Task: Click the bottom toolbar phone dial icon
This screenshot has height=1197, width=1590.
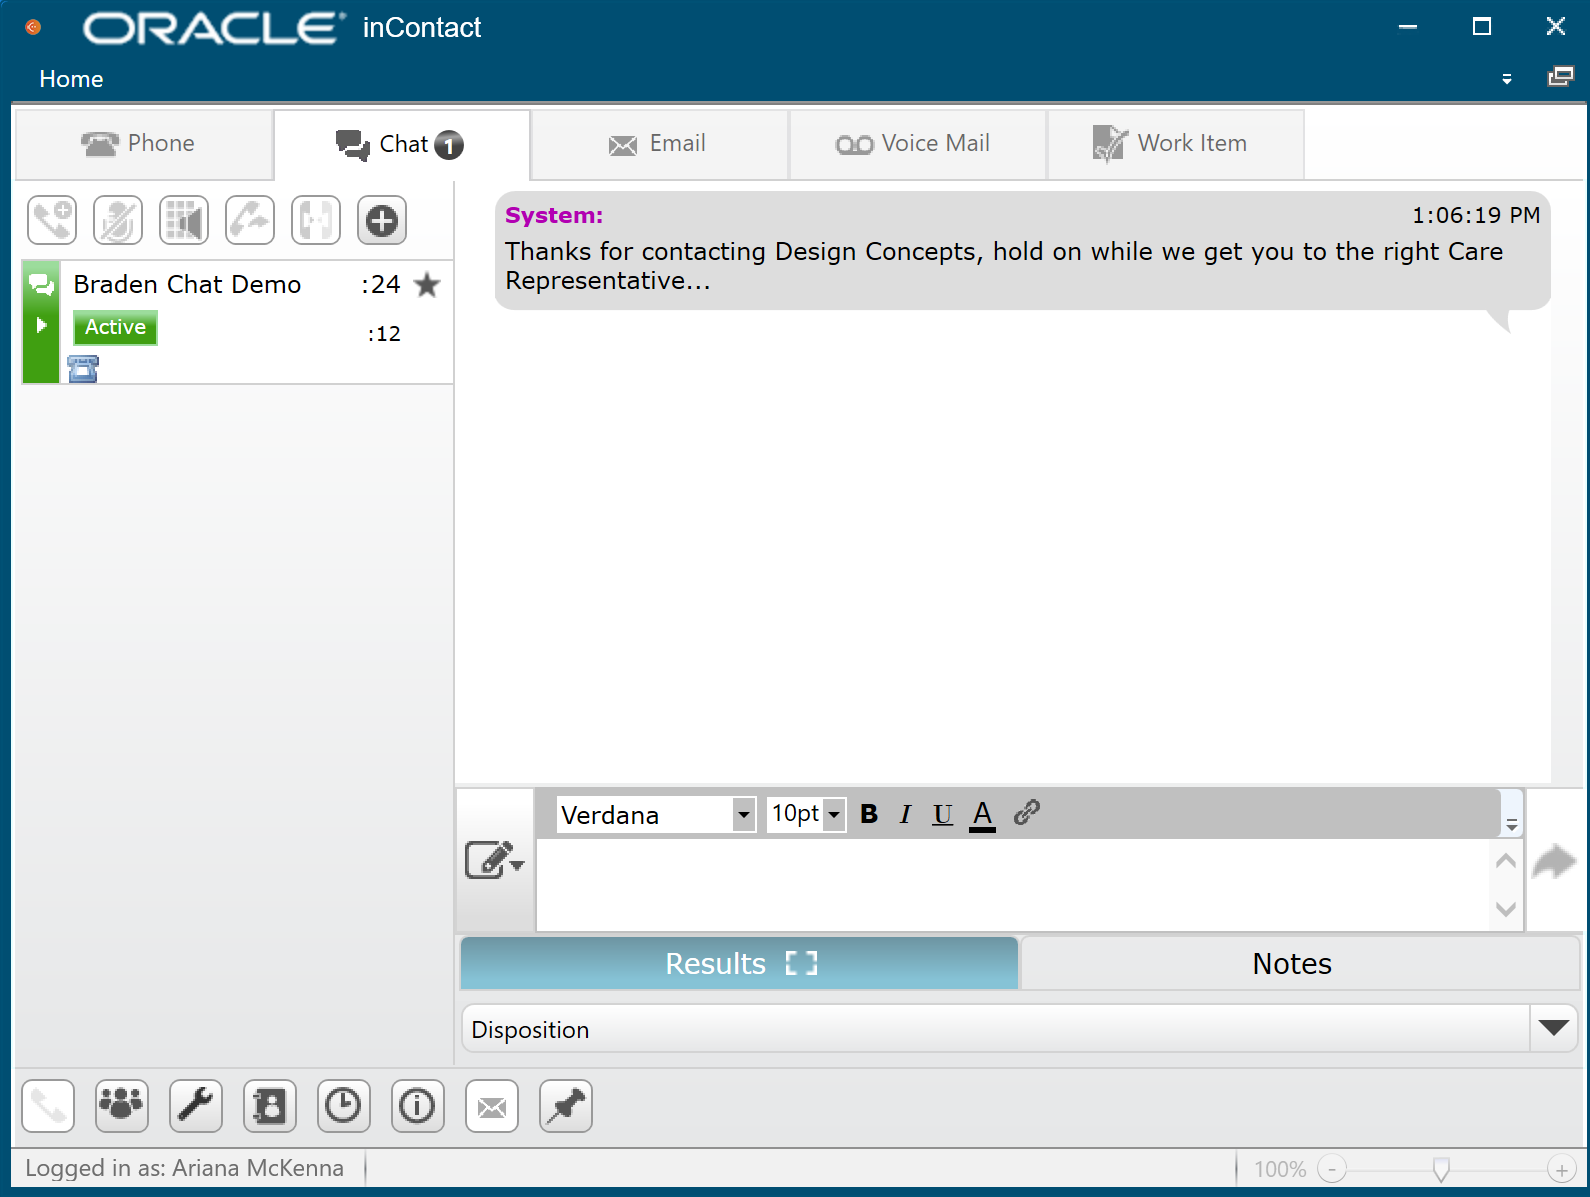Action: tap(48, 1106)
